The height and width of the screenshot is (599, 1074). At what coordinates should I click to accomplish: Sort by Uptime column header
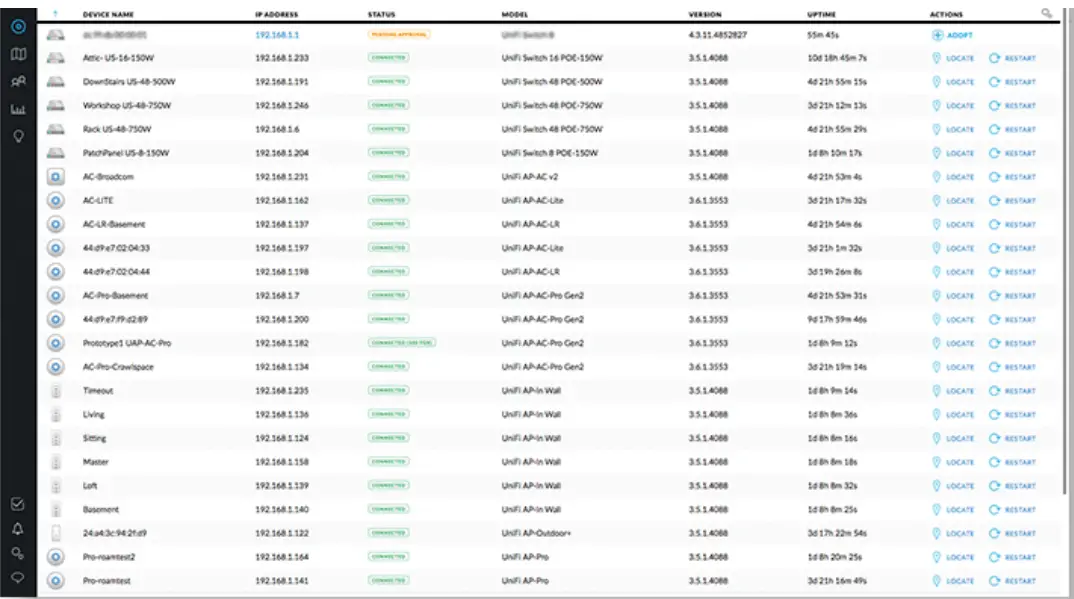coord(821,14)
